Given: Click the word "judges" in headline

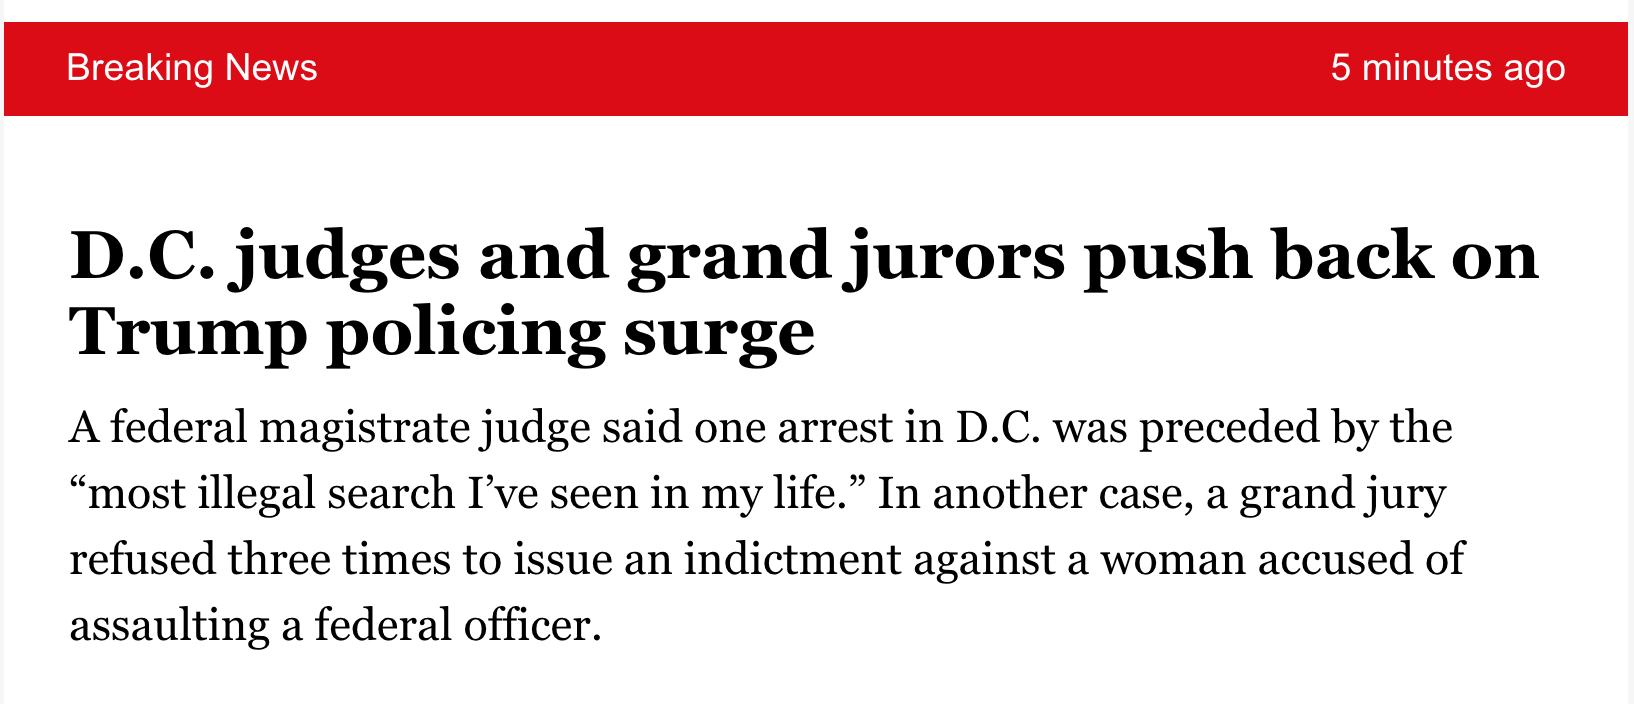Looking at the screenshot, I should [346, 257].
